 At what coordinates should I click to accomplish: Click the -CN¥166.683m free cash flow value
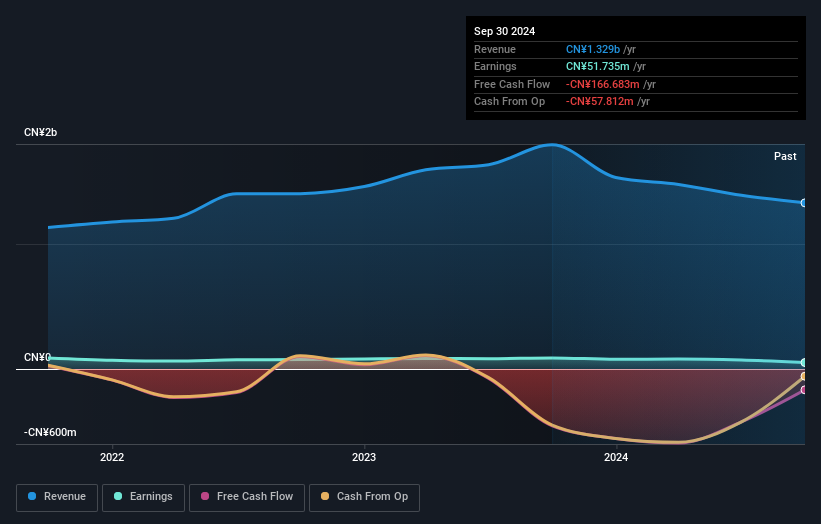[x=602, y=84]
